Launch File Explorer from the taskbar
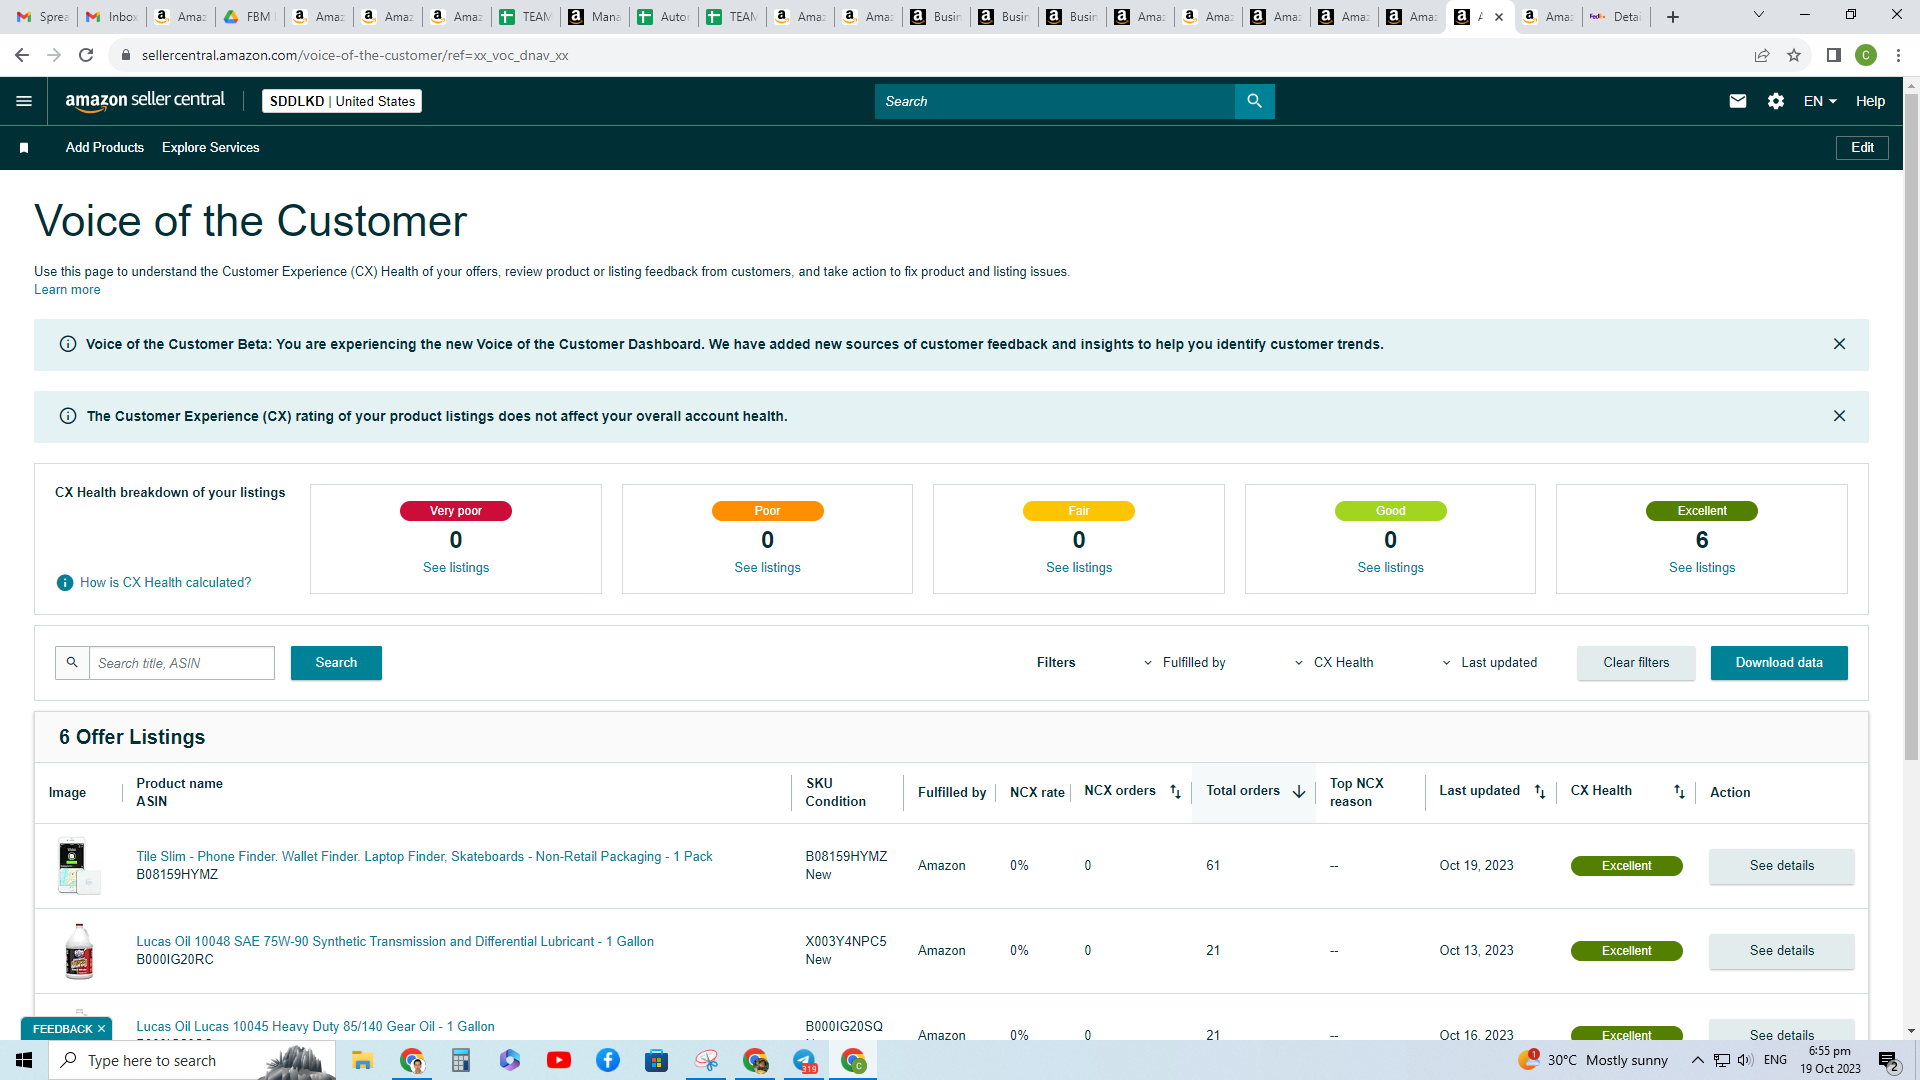Screen dimensions: 1920x1080 pyautogui.click(x=362, y=1060)
